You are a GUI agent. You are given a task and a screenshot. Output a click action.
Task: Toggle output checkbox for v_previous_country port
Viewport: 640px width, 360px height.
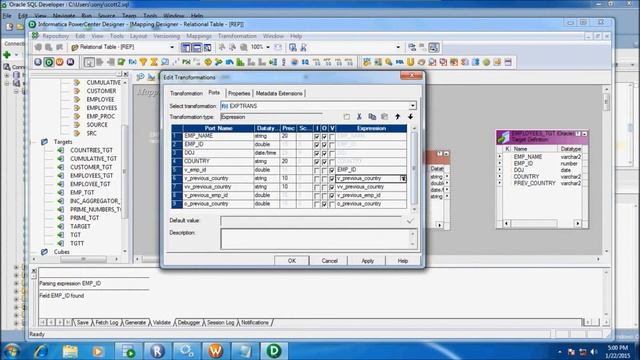click(324, 179)
